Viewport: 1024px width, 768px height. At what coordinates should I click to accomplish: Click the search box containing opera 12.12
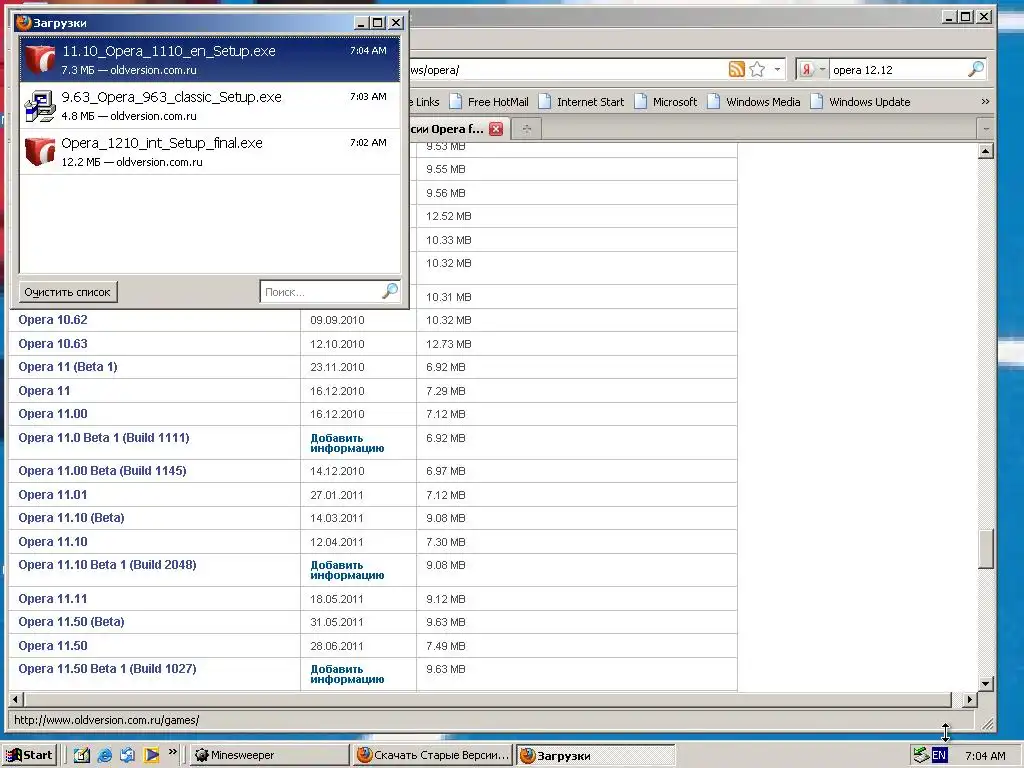coord(898,70)
